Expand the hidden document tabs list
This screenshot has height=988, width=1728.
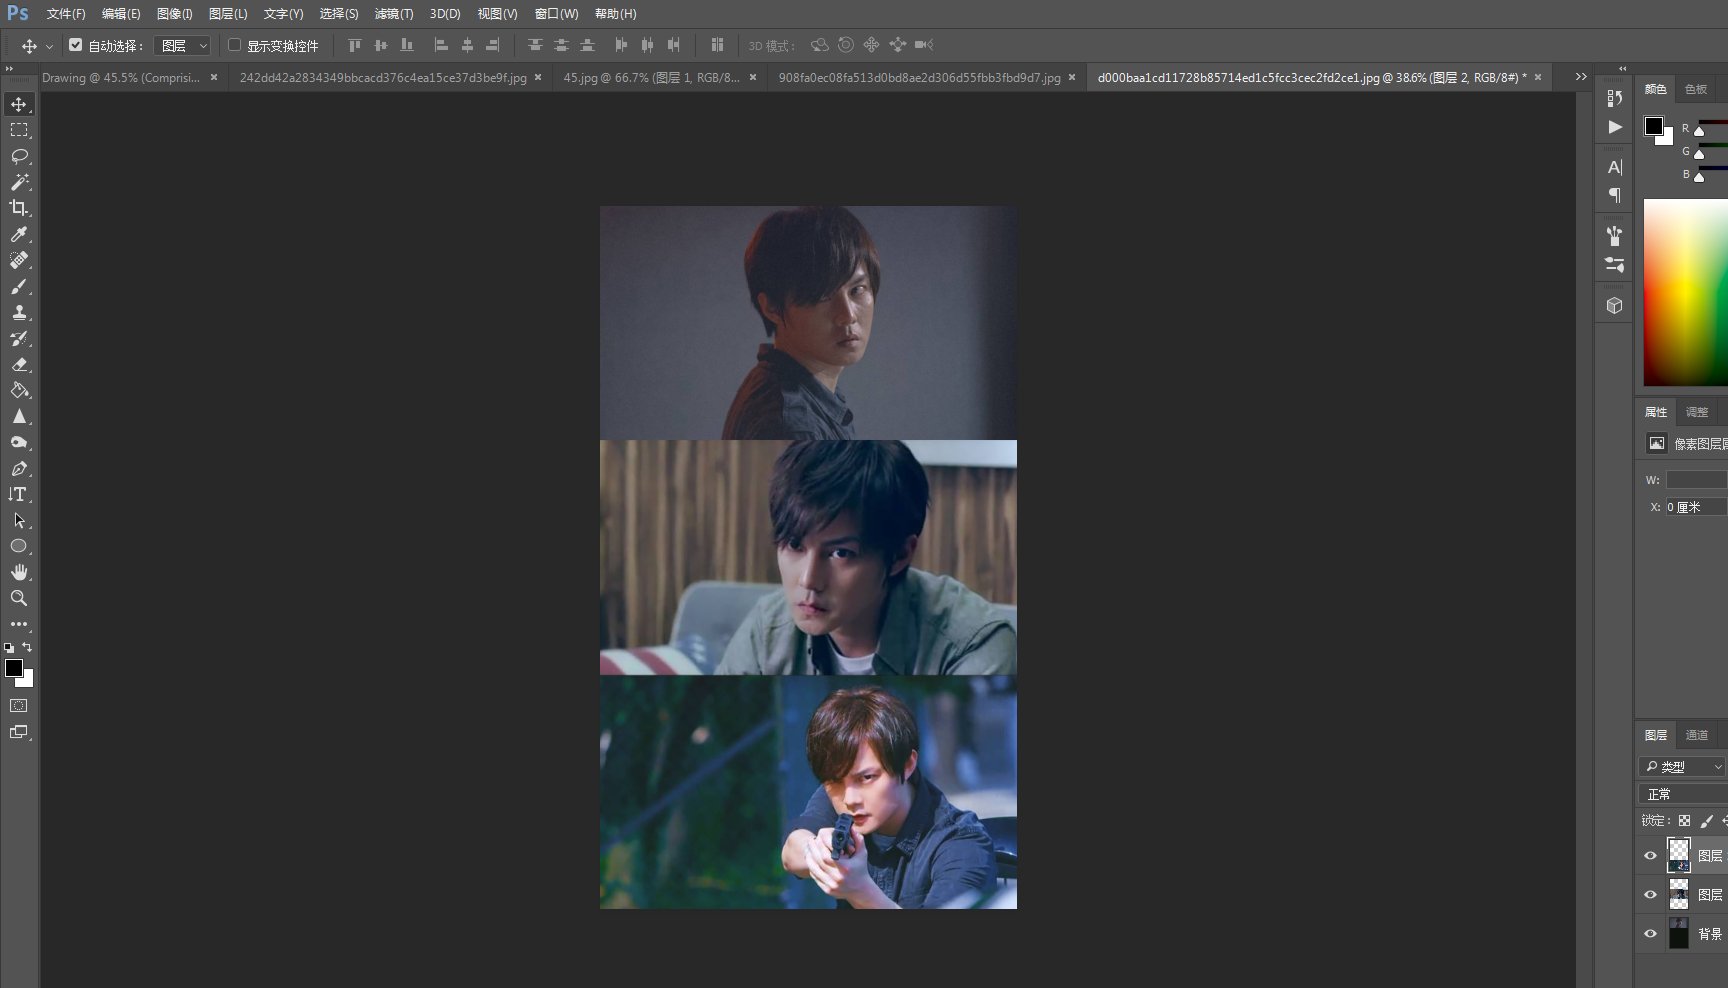[x=1581, y=77]
